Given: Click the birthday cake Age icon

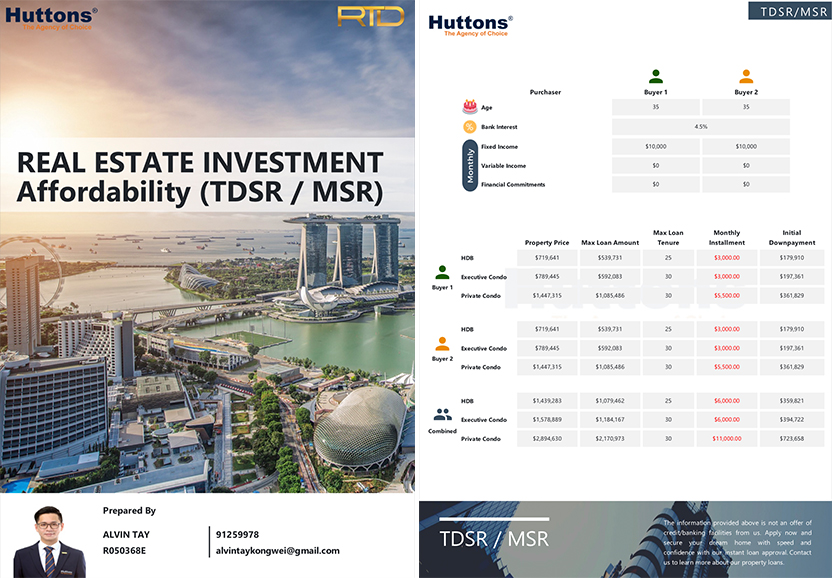Looking at the screenshot, I should click(470, 107).
